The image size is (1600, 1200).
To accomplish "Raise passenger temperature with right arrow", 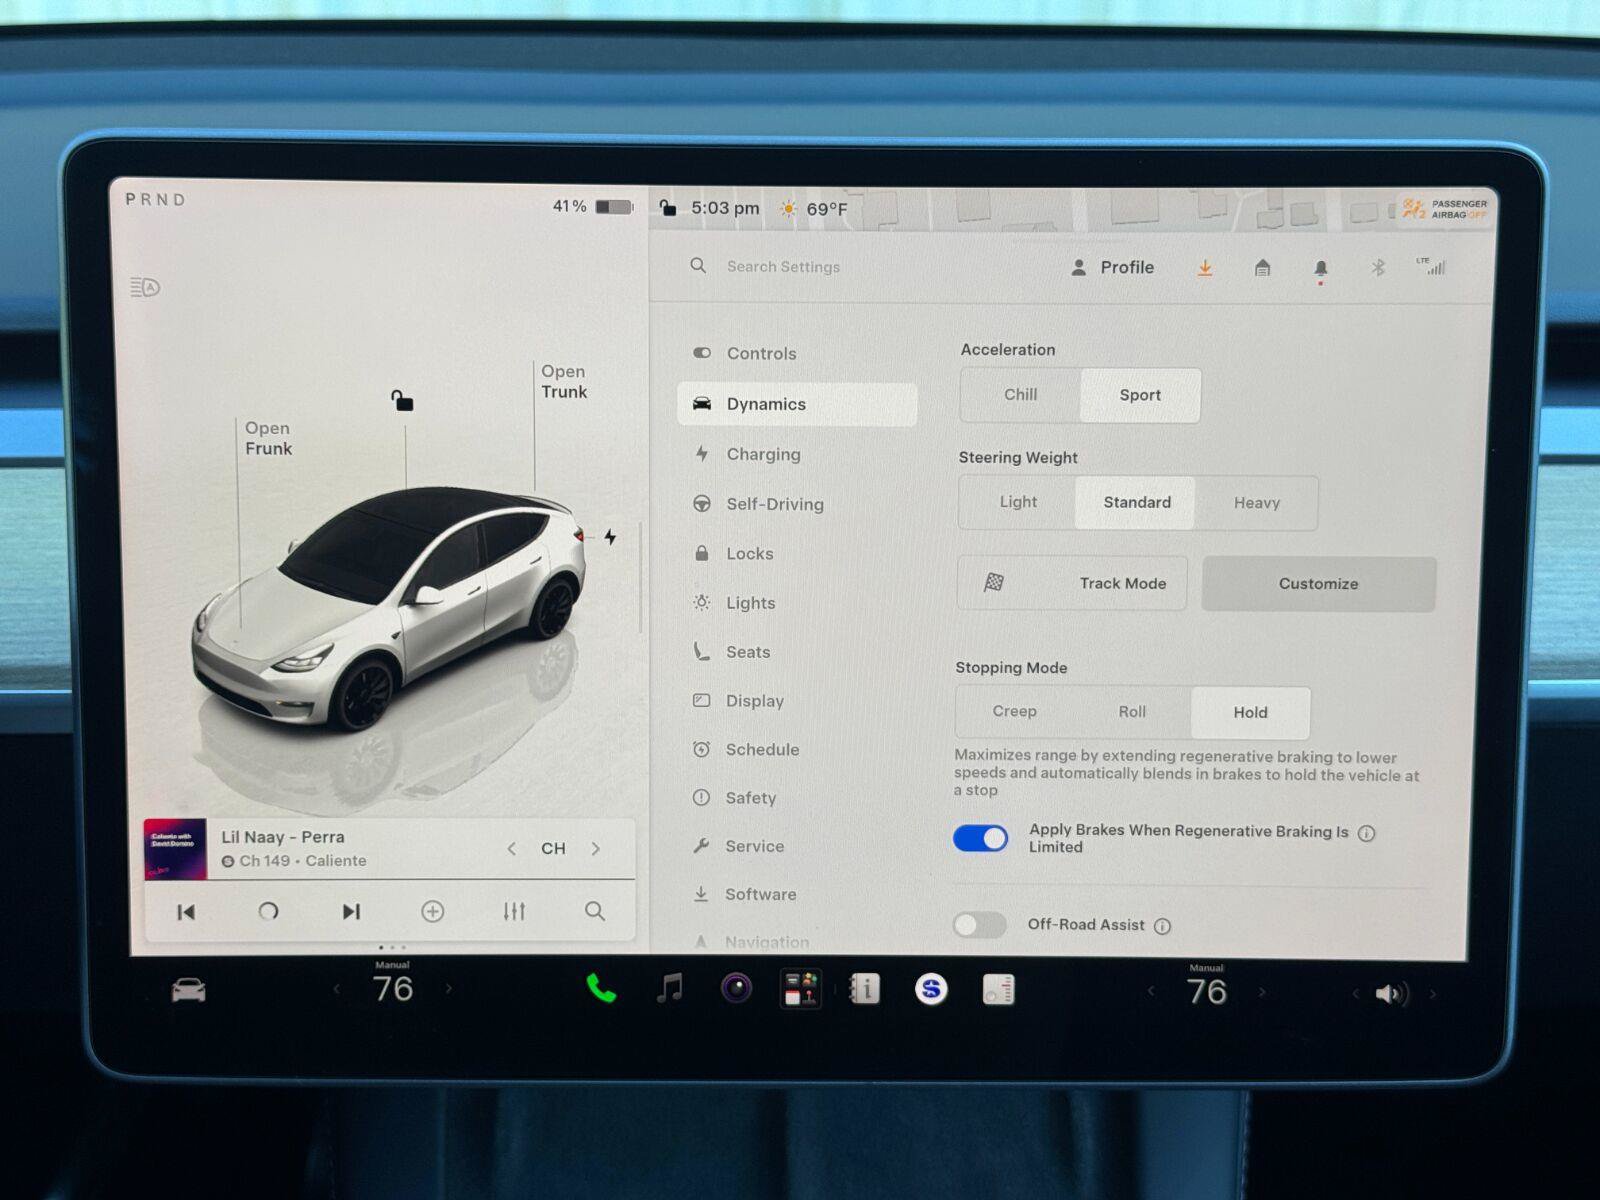I will 1262,992.
